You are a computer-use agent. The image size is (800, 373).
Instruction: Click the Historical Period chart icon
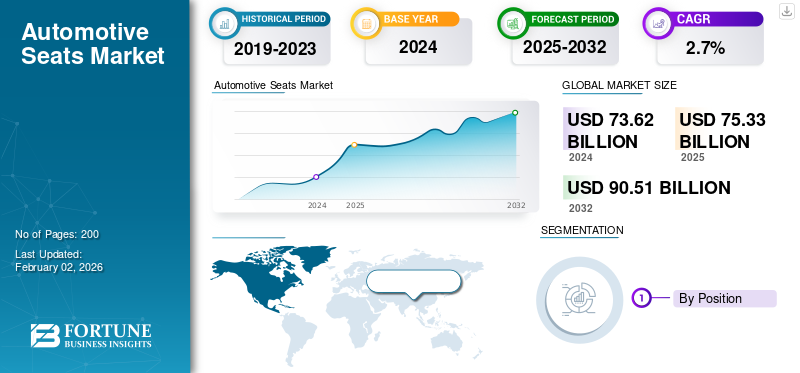(223, 23)
